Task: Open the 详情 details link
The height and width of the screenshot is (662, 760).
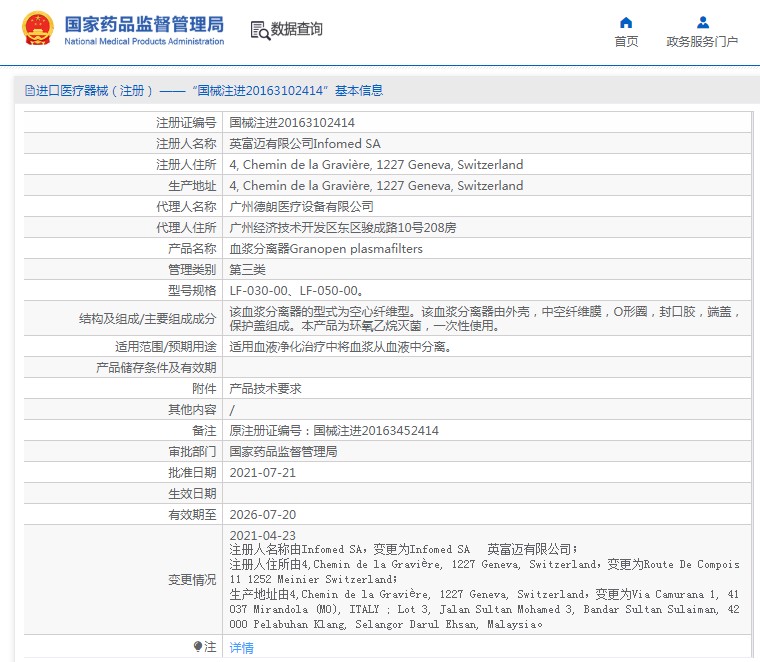Action: coord(242,647)
